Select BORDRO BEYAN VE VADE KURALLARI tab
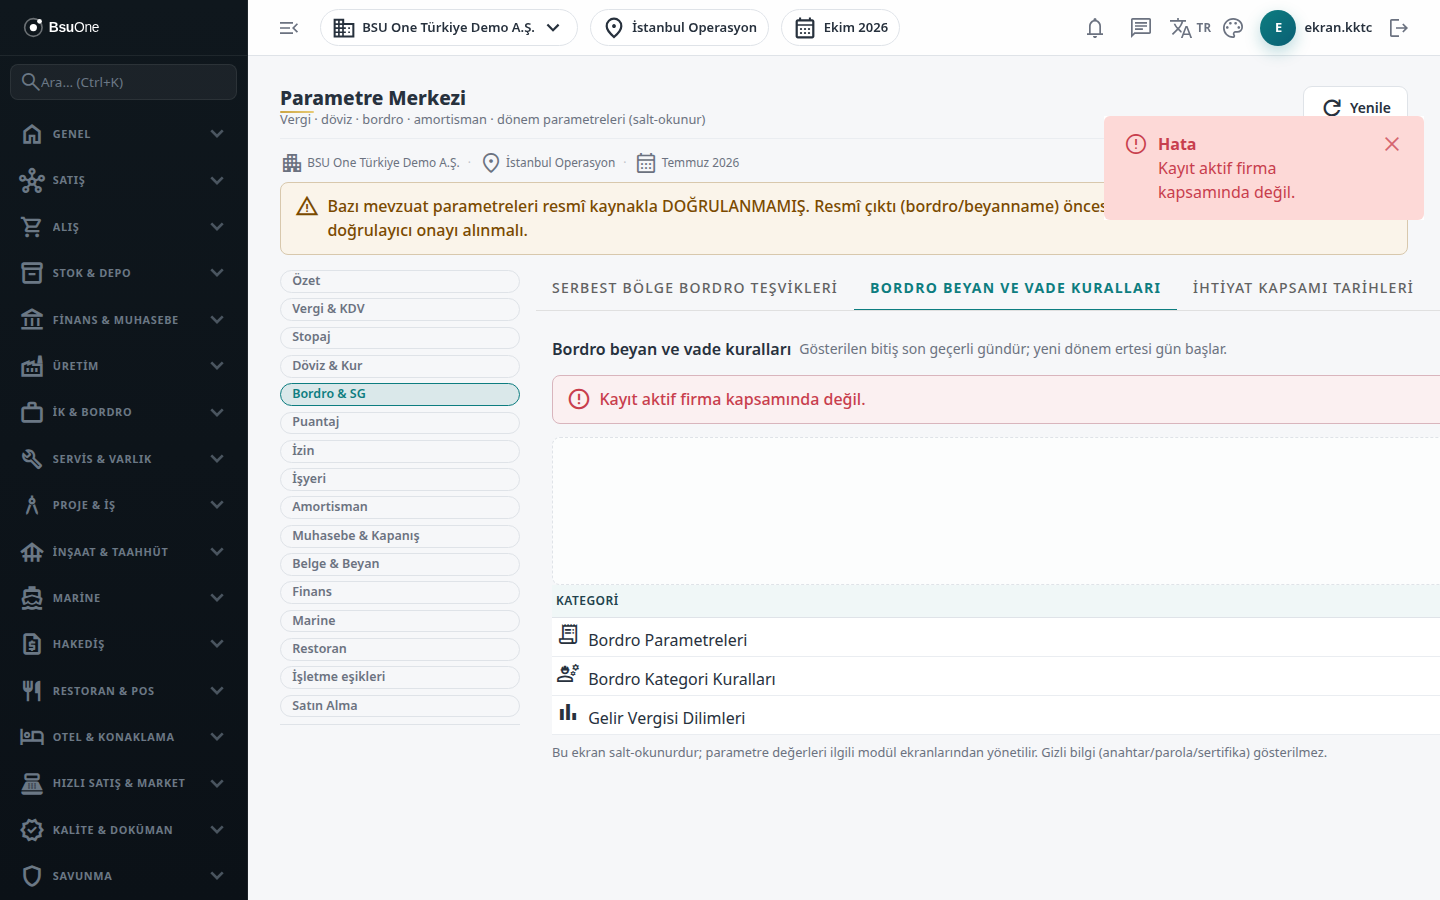 coord(1015,288)
